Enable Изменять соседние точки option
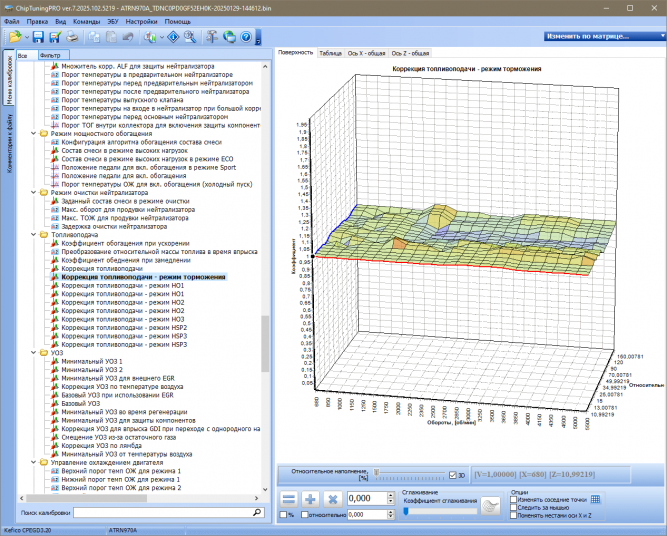The width and height of the screenshot is (667, 536). [513, 499]
